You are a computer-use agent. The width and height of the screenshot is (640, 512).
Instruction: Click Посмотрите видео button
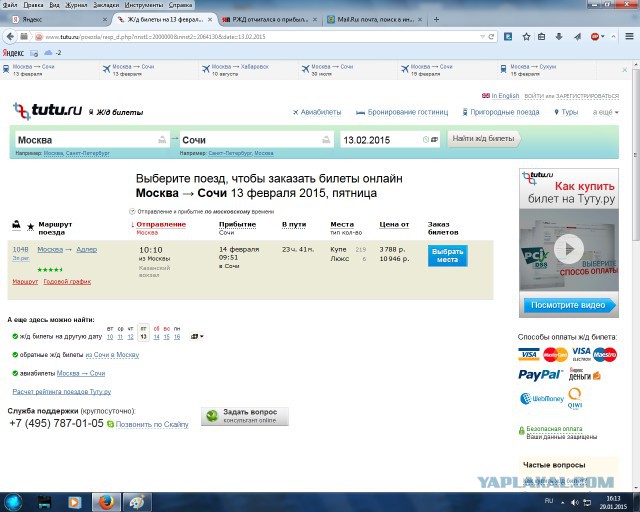pos(569,305)
